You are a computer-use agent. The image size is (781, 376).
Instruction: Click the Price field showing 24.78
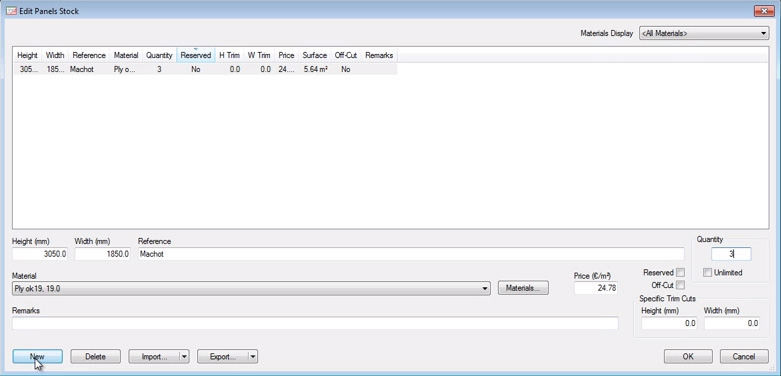point(596,288)
